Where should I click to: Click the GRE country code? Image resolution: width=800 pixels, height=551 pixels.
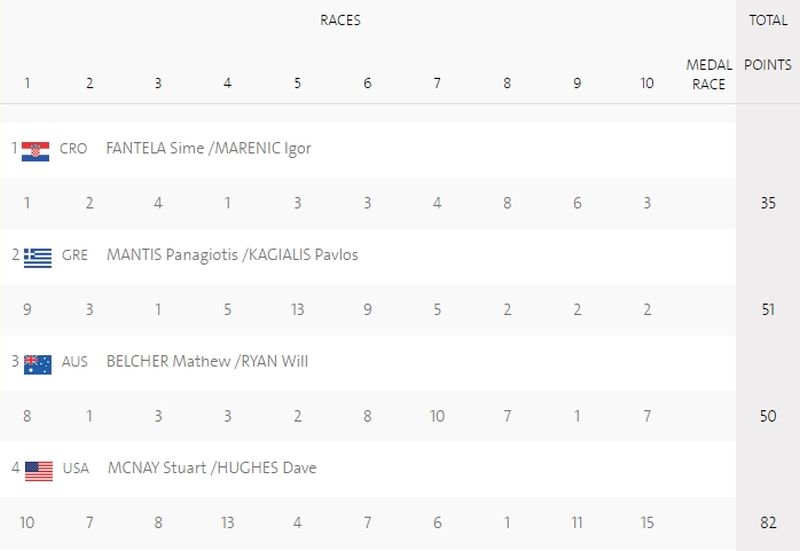(x=74, y=256)
